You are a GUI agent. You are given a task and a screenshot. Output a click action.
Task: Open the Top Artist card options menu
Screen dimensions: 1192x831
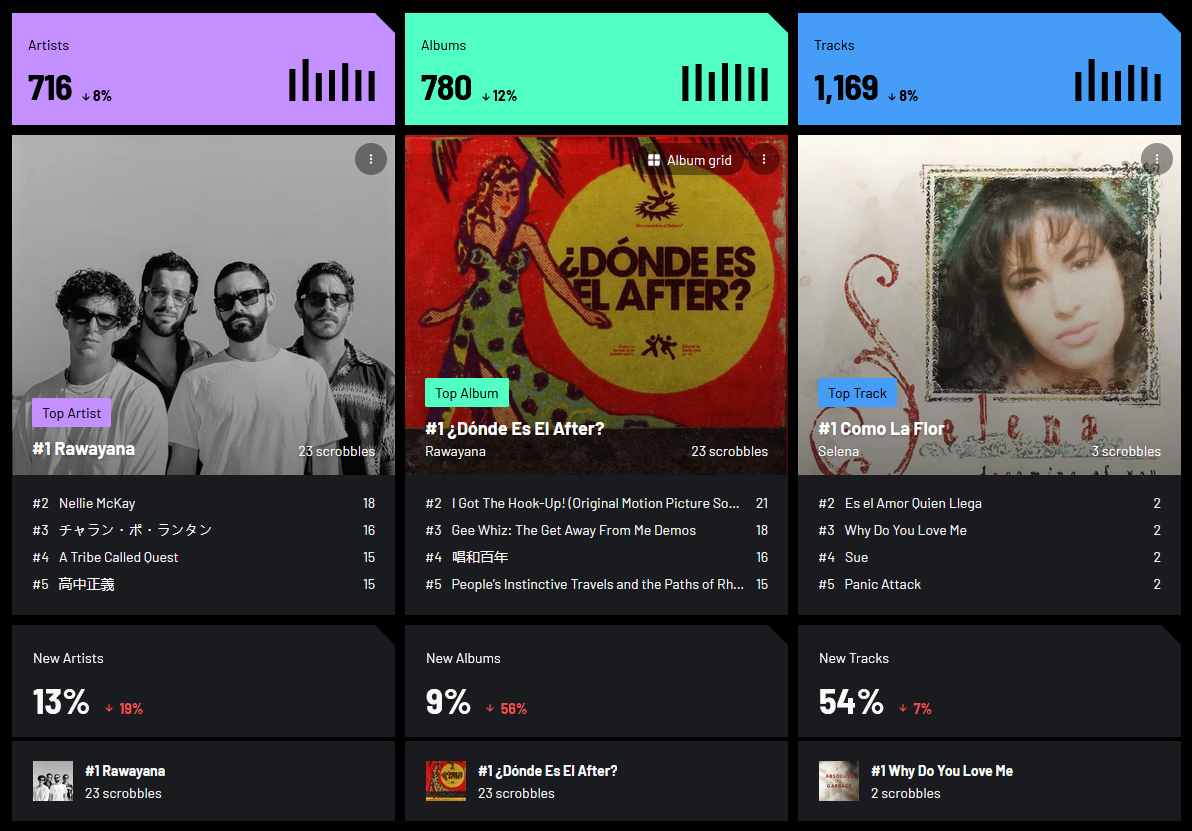(371, 160)
